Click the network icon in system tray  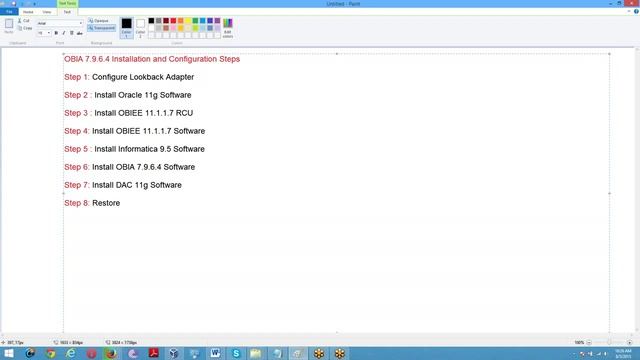pyautogui.click(x=598, y=354)
